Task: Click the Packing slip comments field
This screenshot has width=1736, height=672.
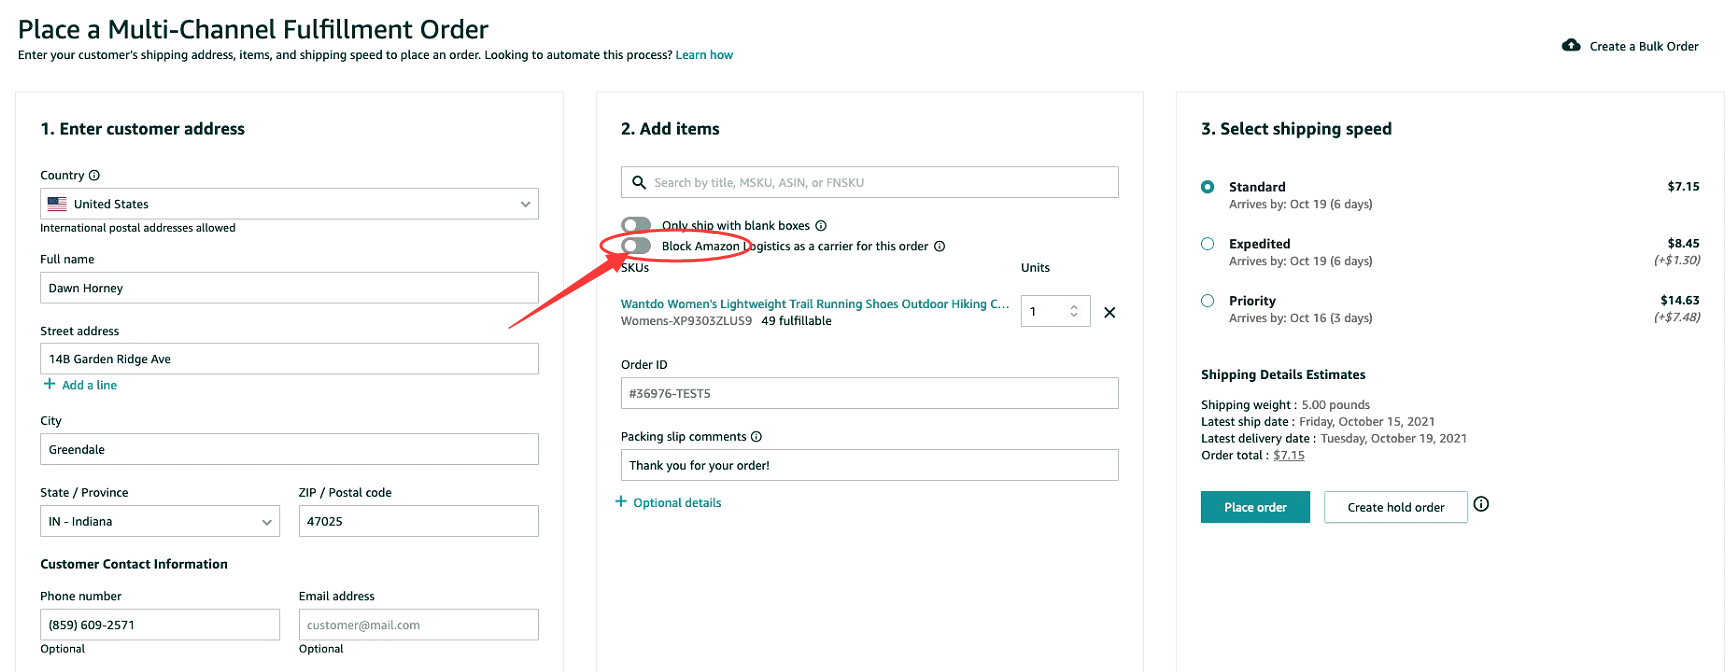Action: (x=869, y=465)
